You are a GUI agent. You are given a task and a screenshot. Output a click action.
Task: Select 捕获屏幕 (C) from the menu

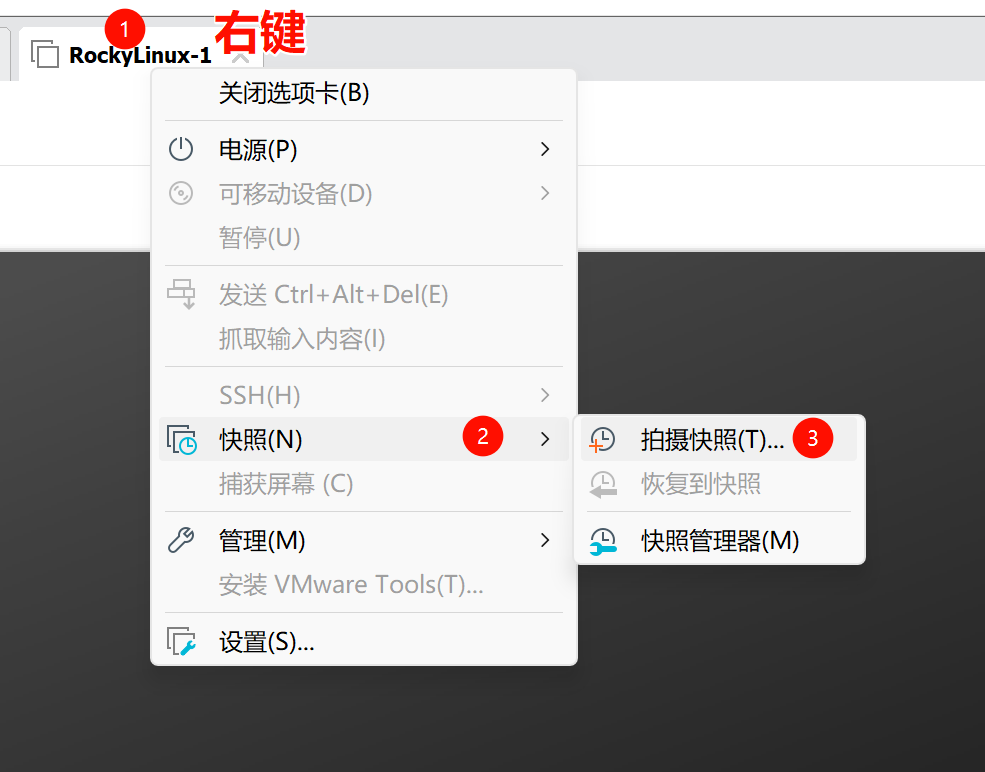[364, 484]
